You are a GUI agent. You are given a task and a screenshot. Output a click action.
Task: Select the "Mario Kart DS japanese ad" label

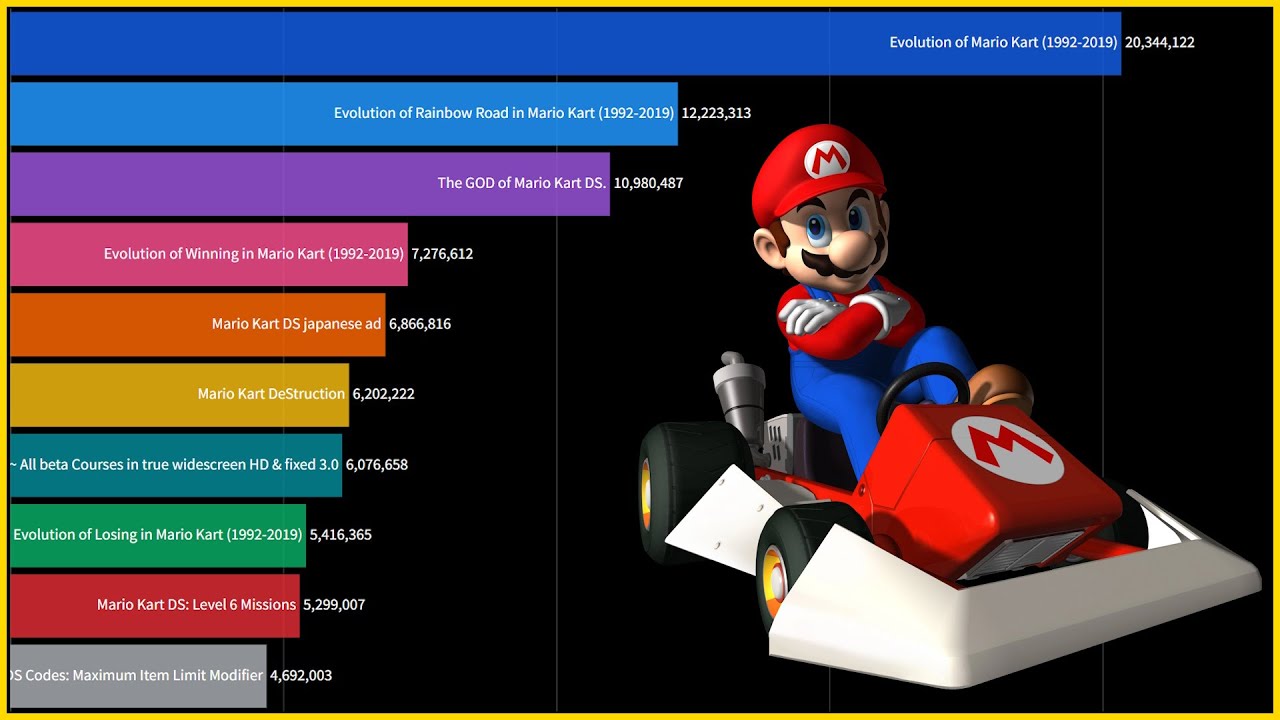(x=297, y=324)
